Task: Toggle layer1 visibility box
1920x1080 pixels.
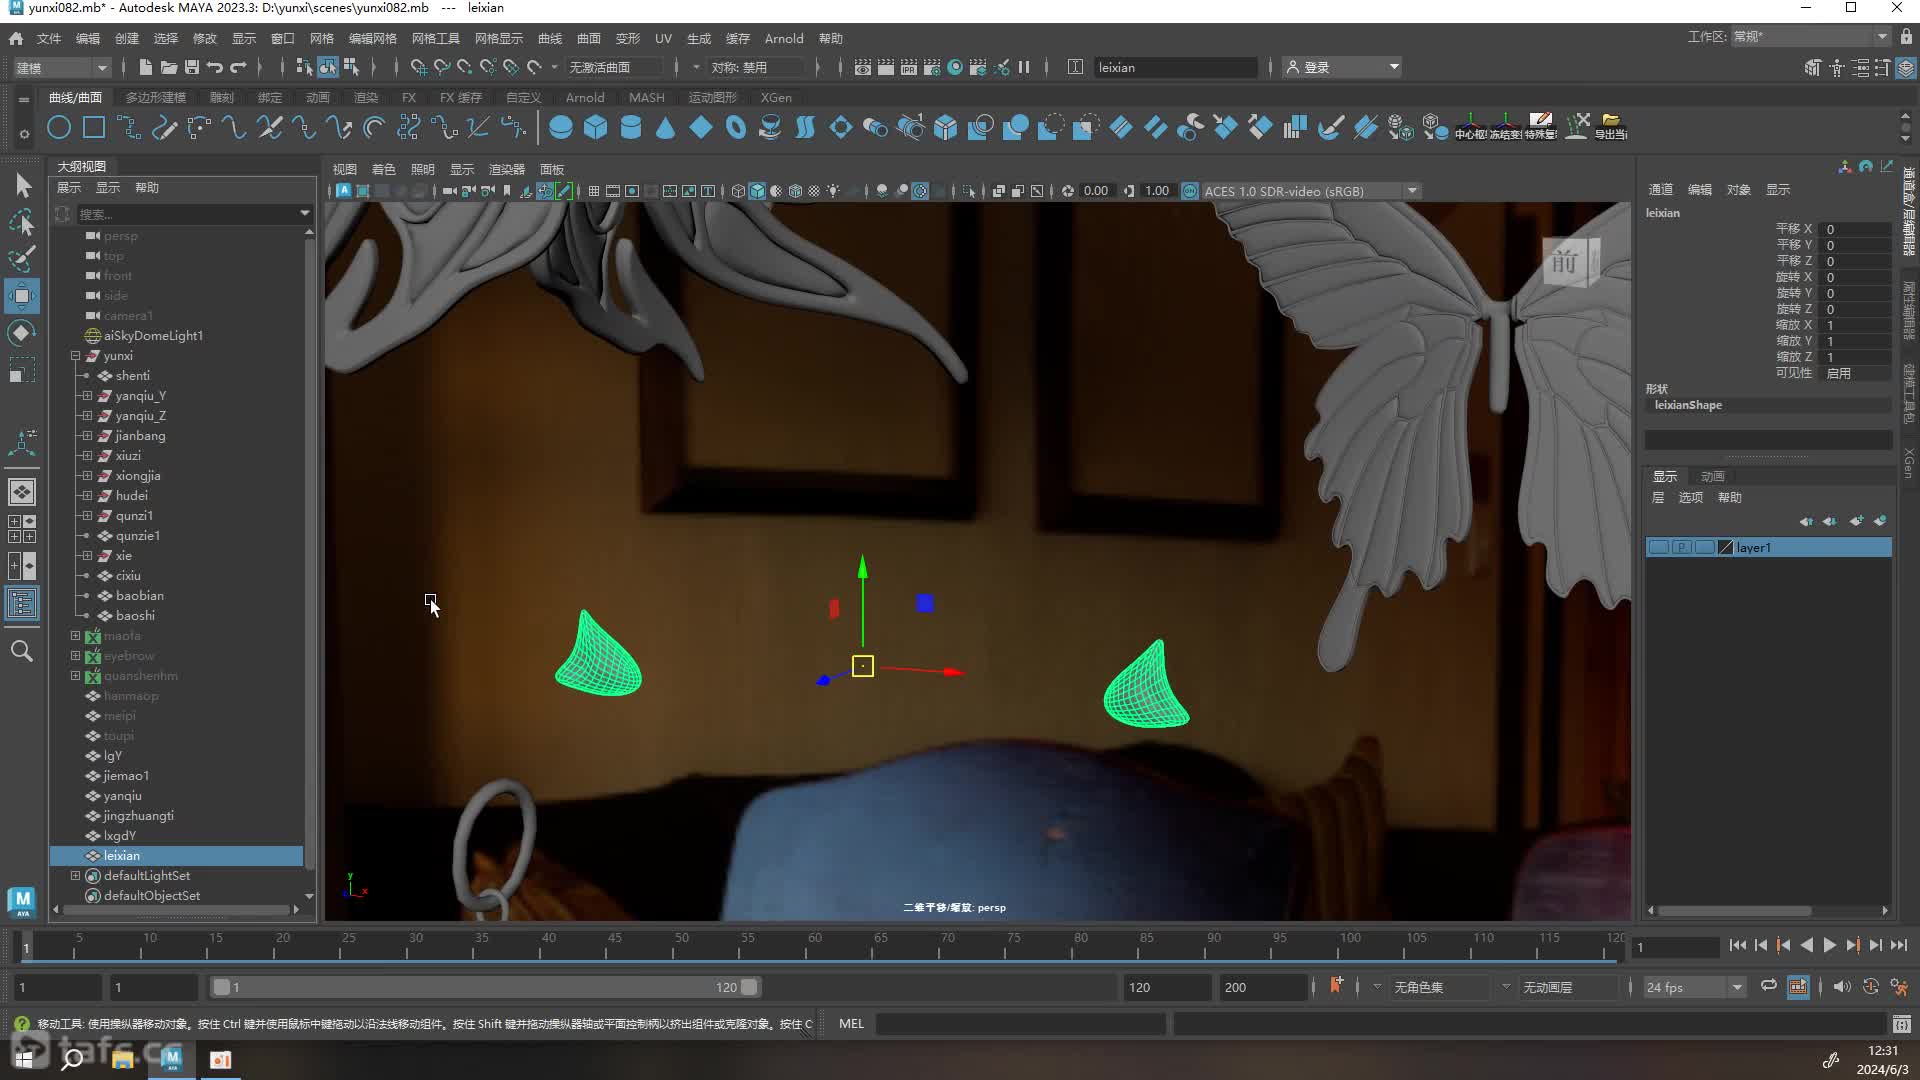Action: 1659,547
